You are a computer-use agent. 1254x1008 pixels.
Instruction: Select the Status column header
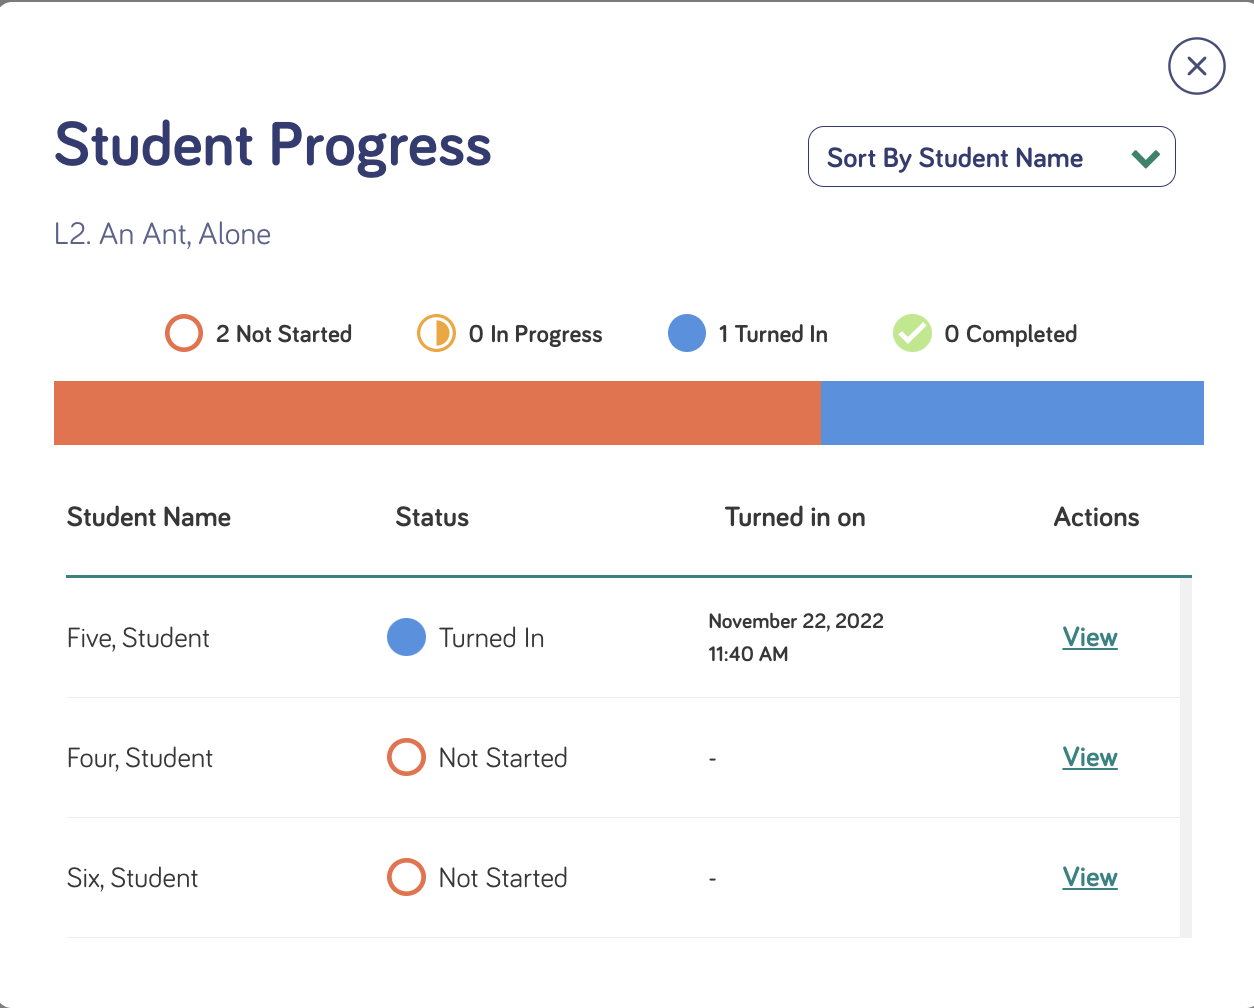pos(432,517)
